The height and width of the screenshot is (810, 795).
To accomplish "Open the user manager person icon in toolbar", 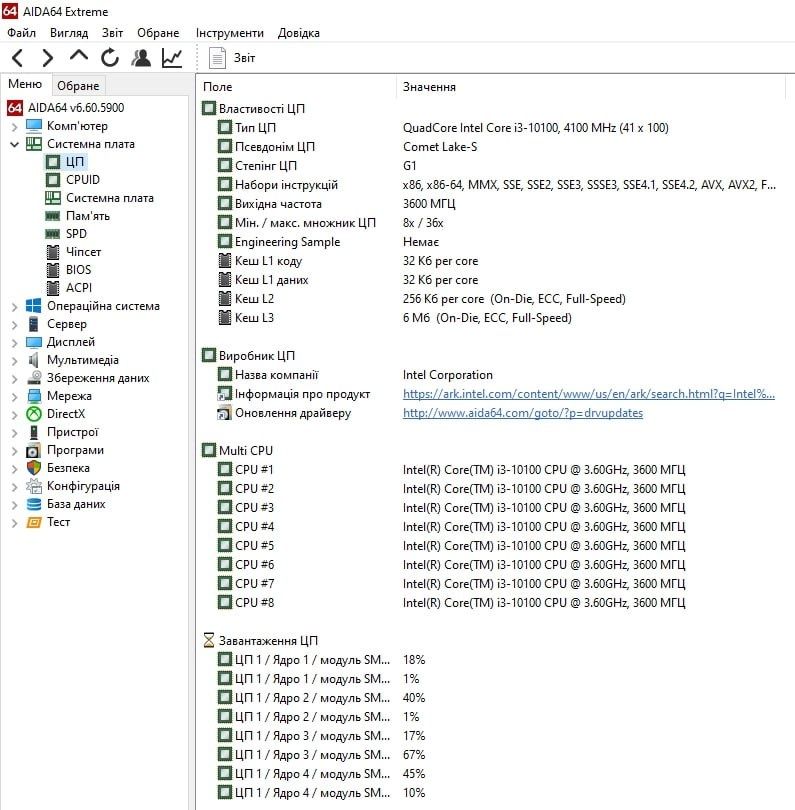I will [x=141, y=58].
